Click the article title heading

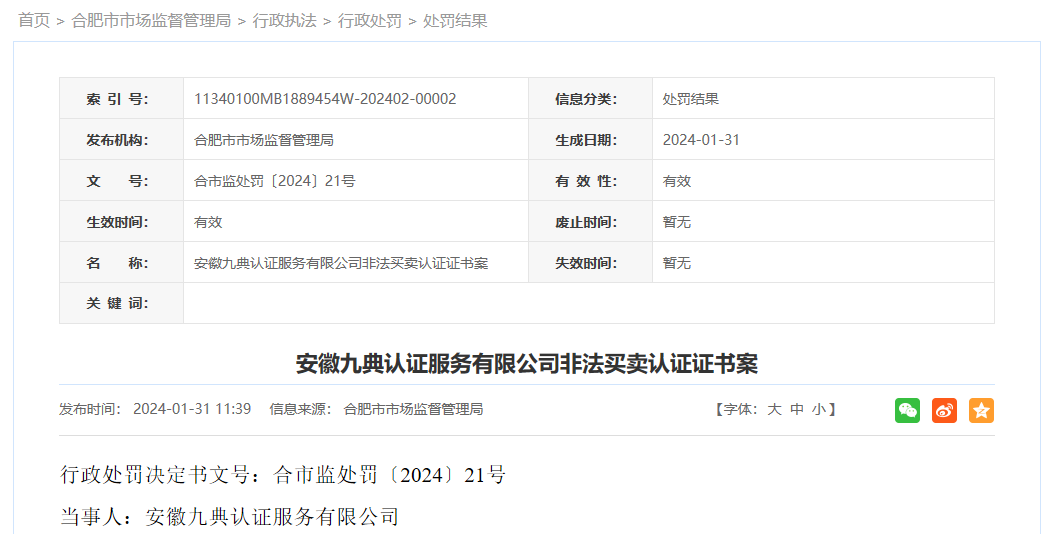click(x=526, y=363)
